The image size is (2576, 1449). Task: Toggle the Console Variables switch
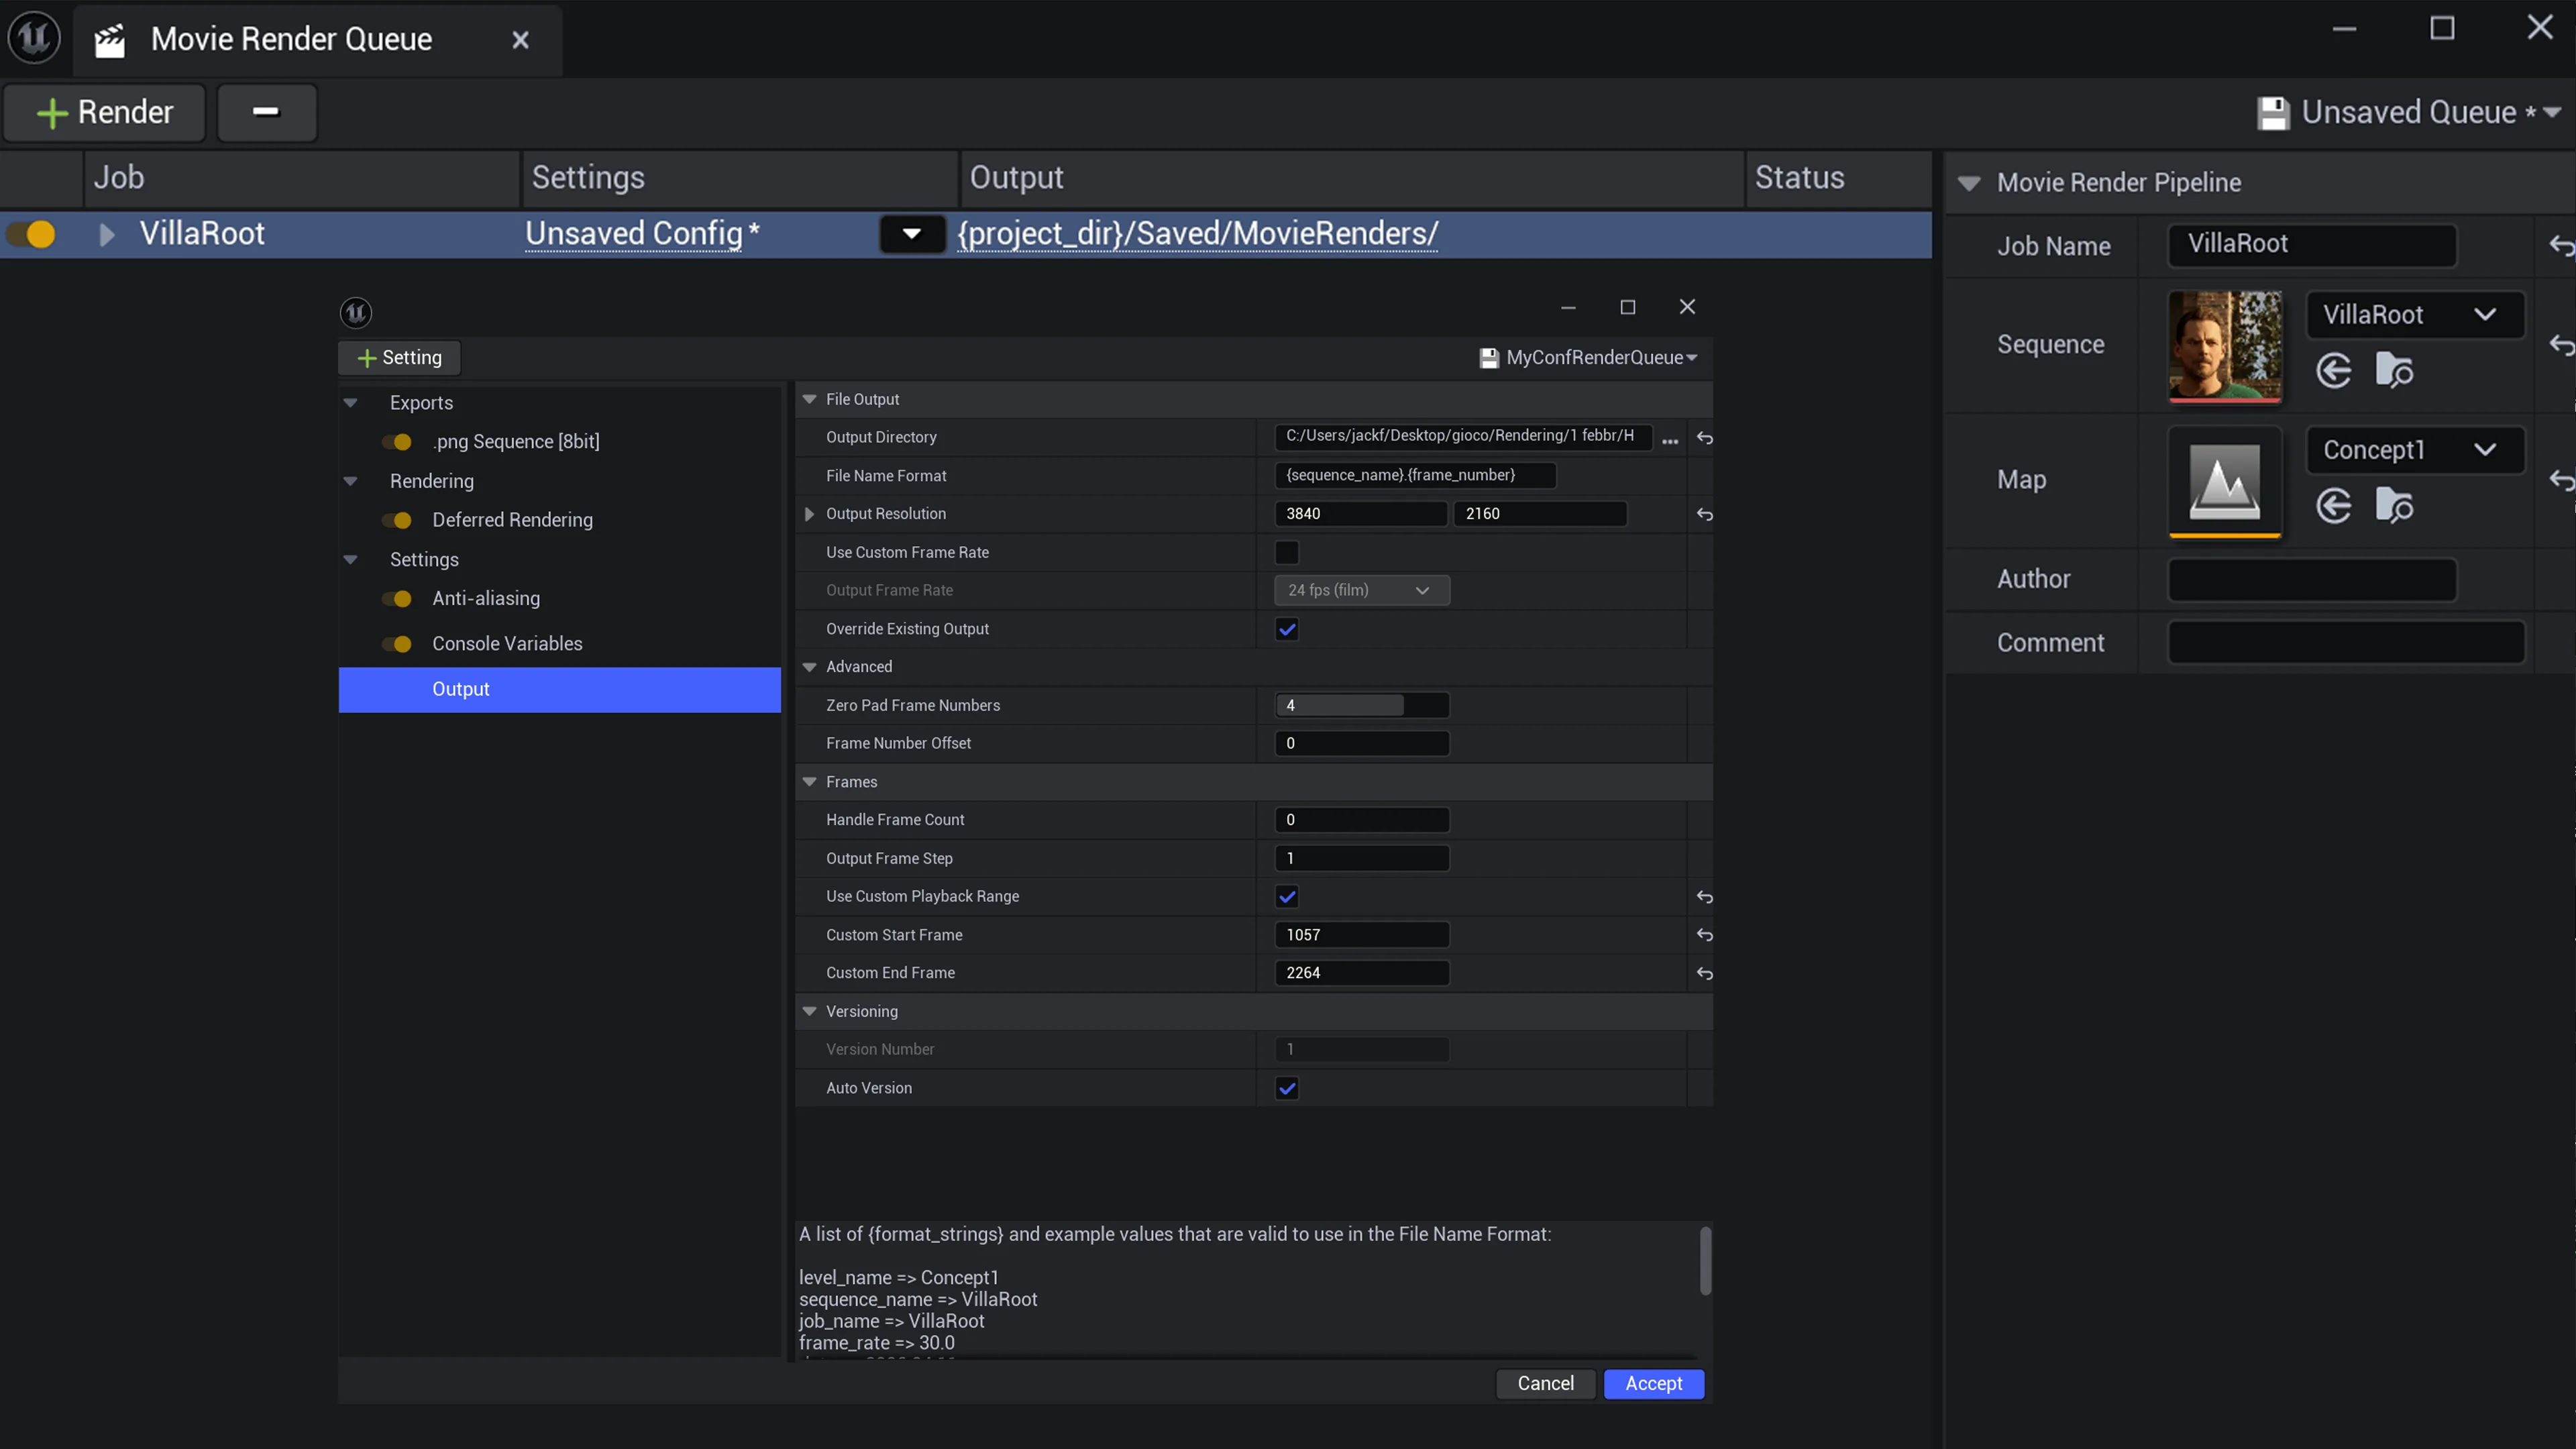[x=397, y=644]
